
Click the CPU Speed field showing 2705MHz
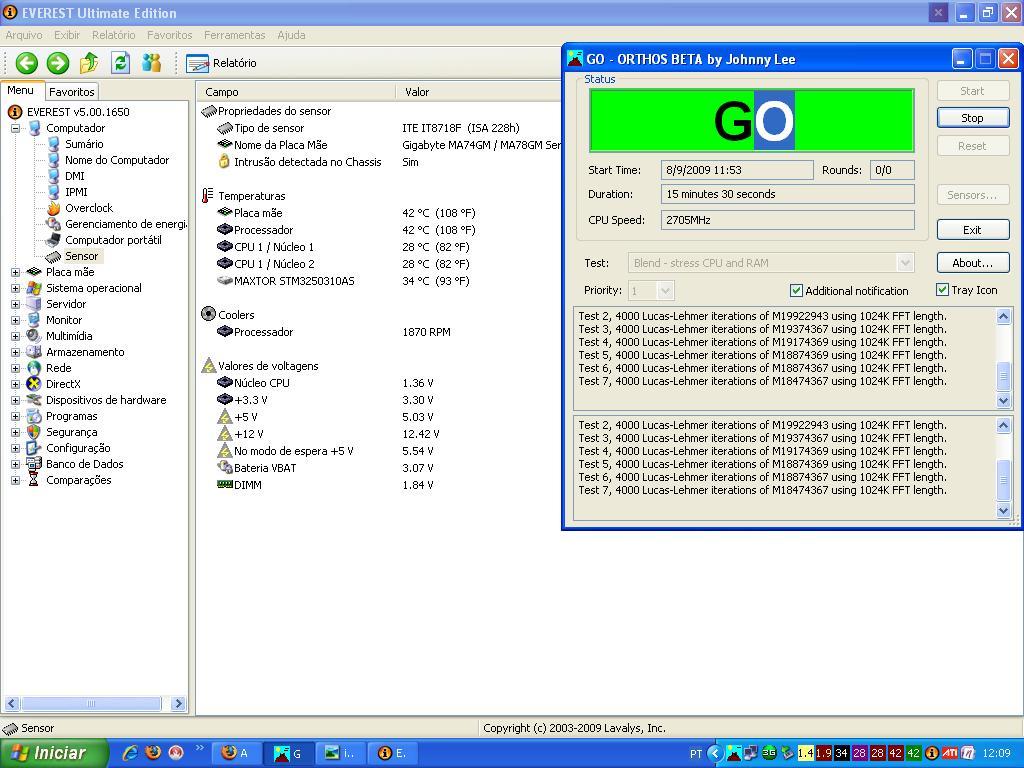(x=788, y=220)
